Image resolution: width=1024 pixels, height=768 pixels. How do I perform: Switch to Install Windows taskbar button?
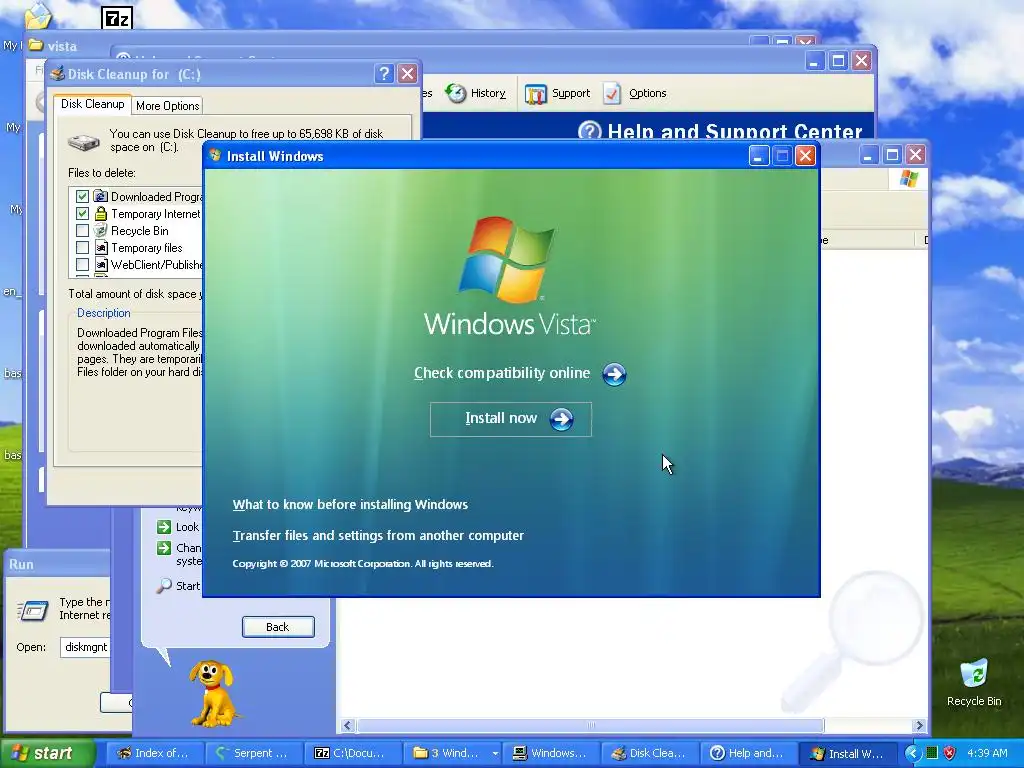849,753
